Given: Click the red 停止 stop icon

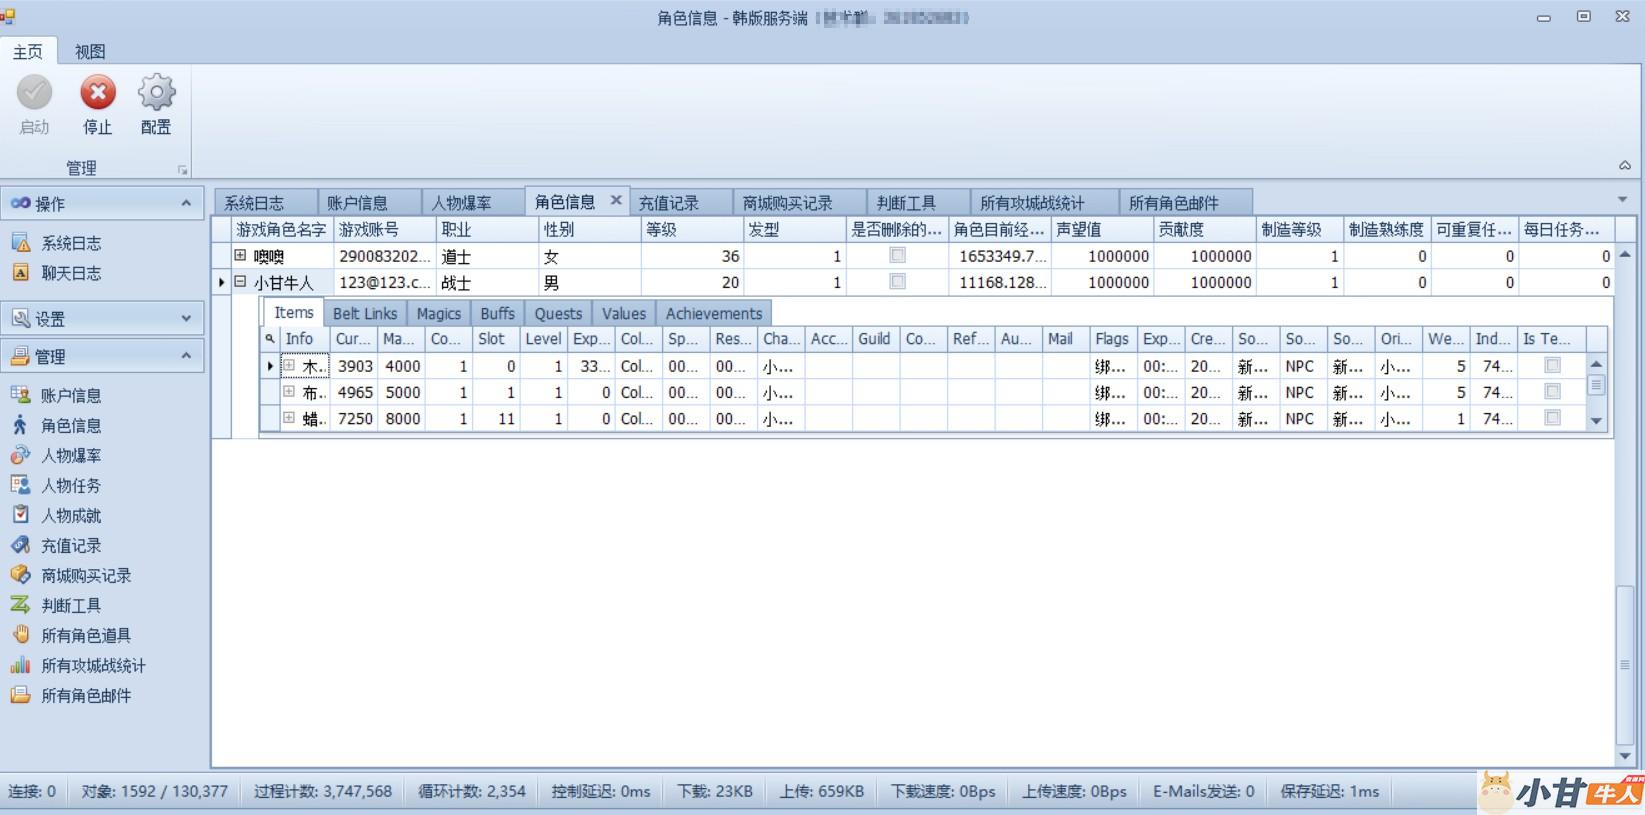Looking at the screenshot, I should (97, 94).
